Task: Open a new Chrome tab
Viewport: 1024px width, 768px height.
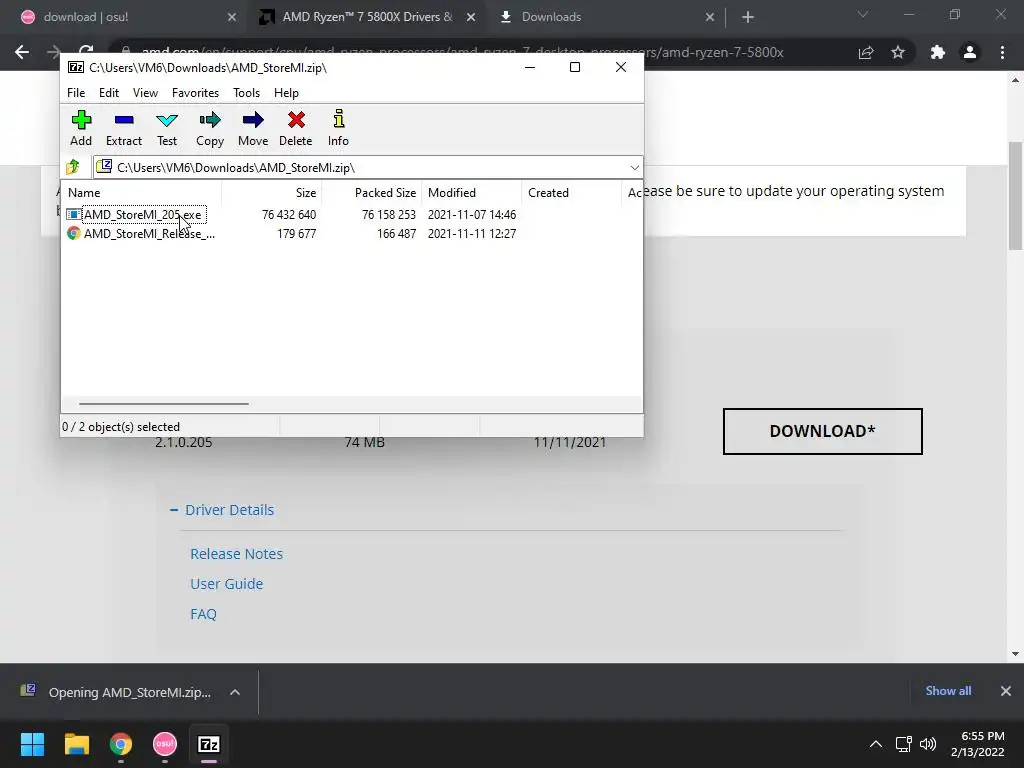Action: pyautogui.click(x=748, y=17)
